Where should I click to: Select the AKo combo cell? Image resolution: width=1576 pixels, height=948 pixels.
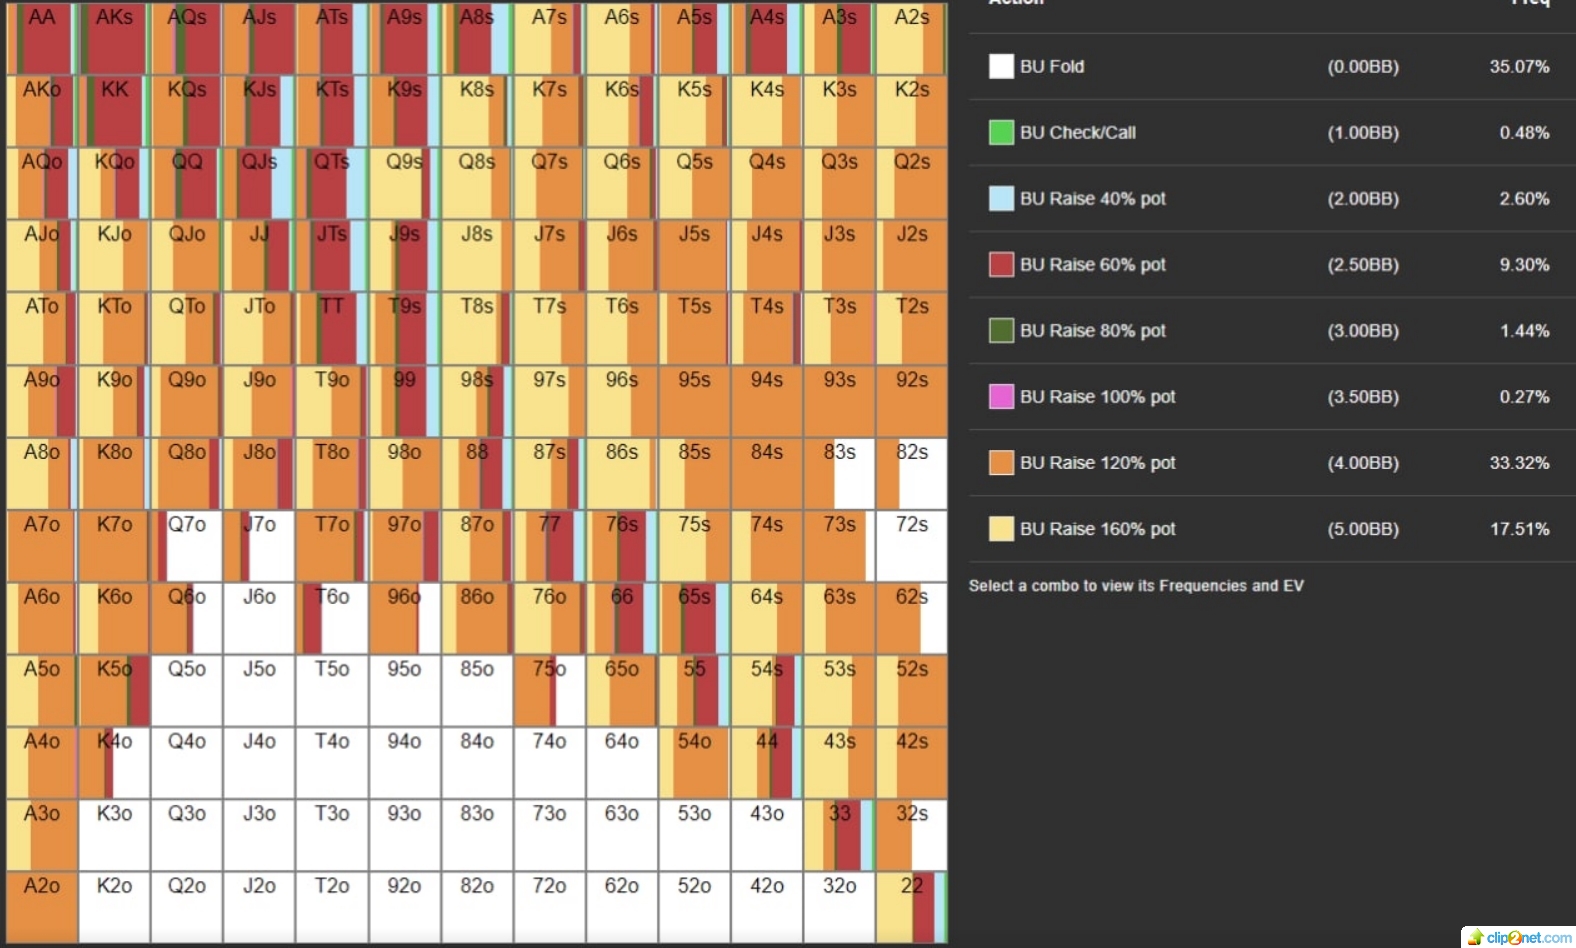[x=42, y=111]
